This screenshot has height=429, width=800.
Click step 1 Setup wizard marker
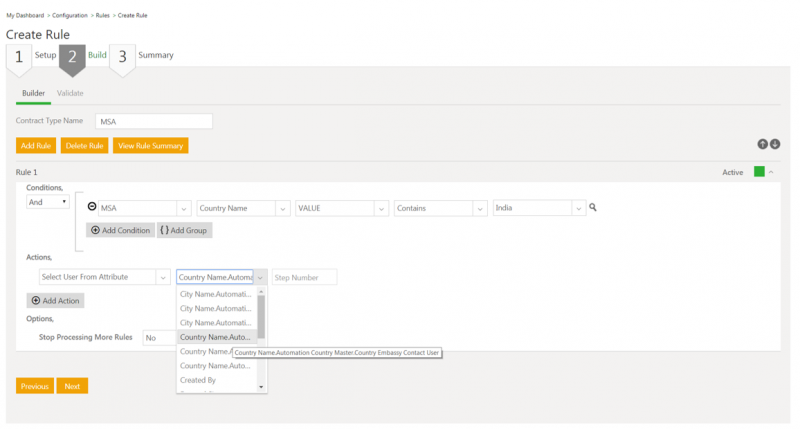click(x=17, y=57)
